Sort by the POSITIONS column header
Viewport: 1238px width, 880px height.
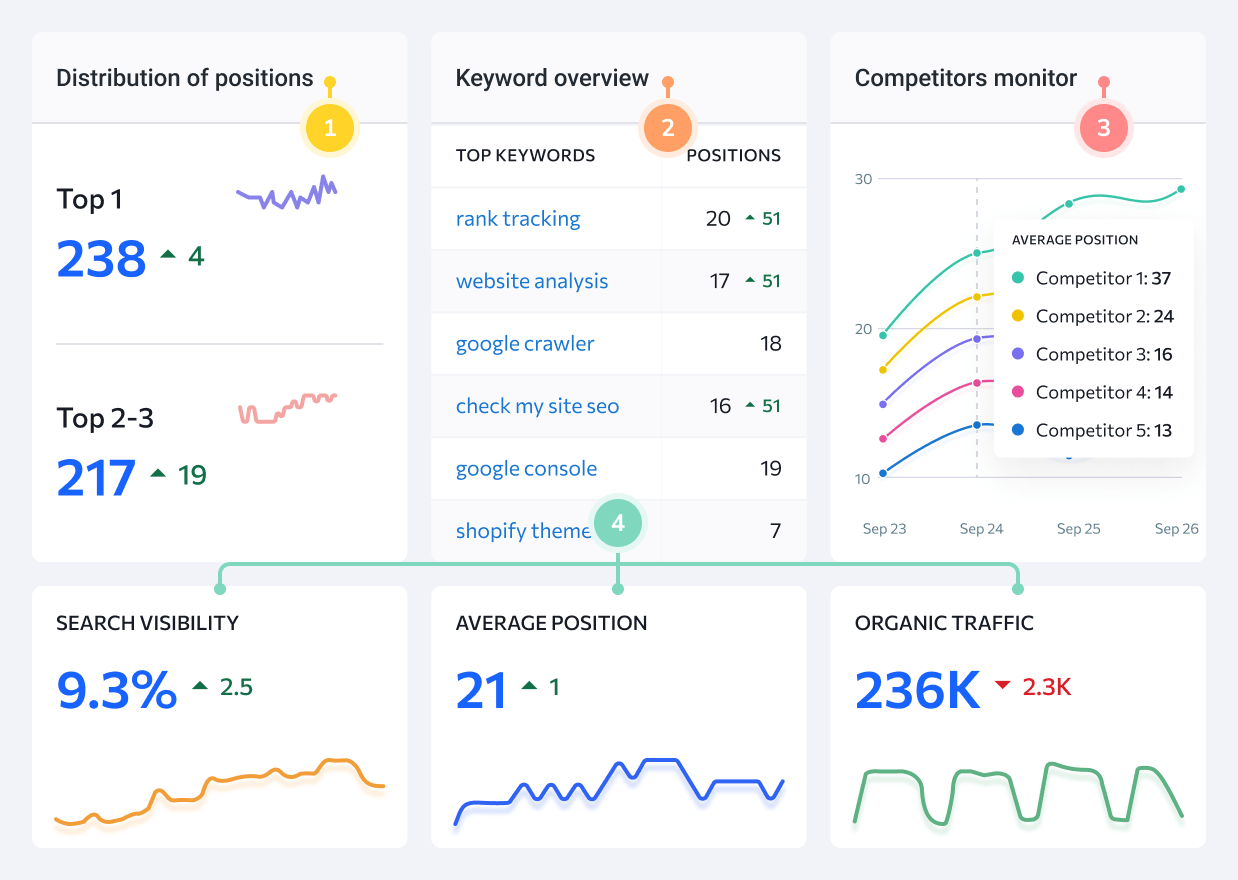(733, 155)
